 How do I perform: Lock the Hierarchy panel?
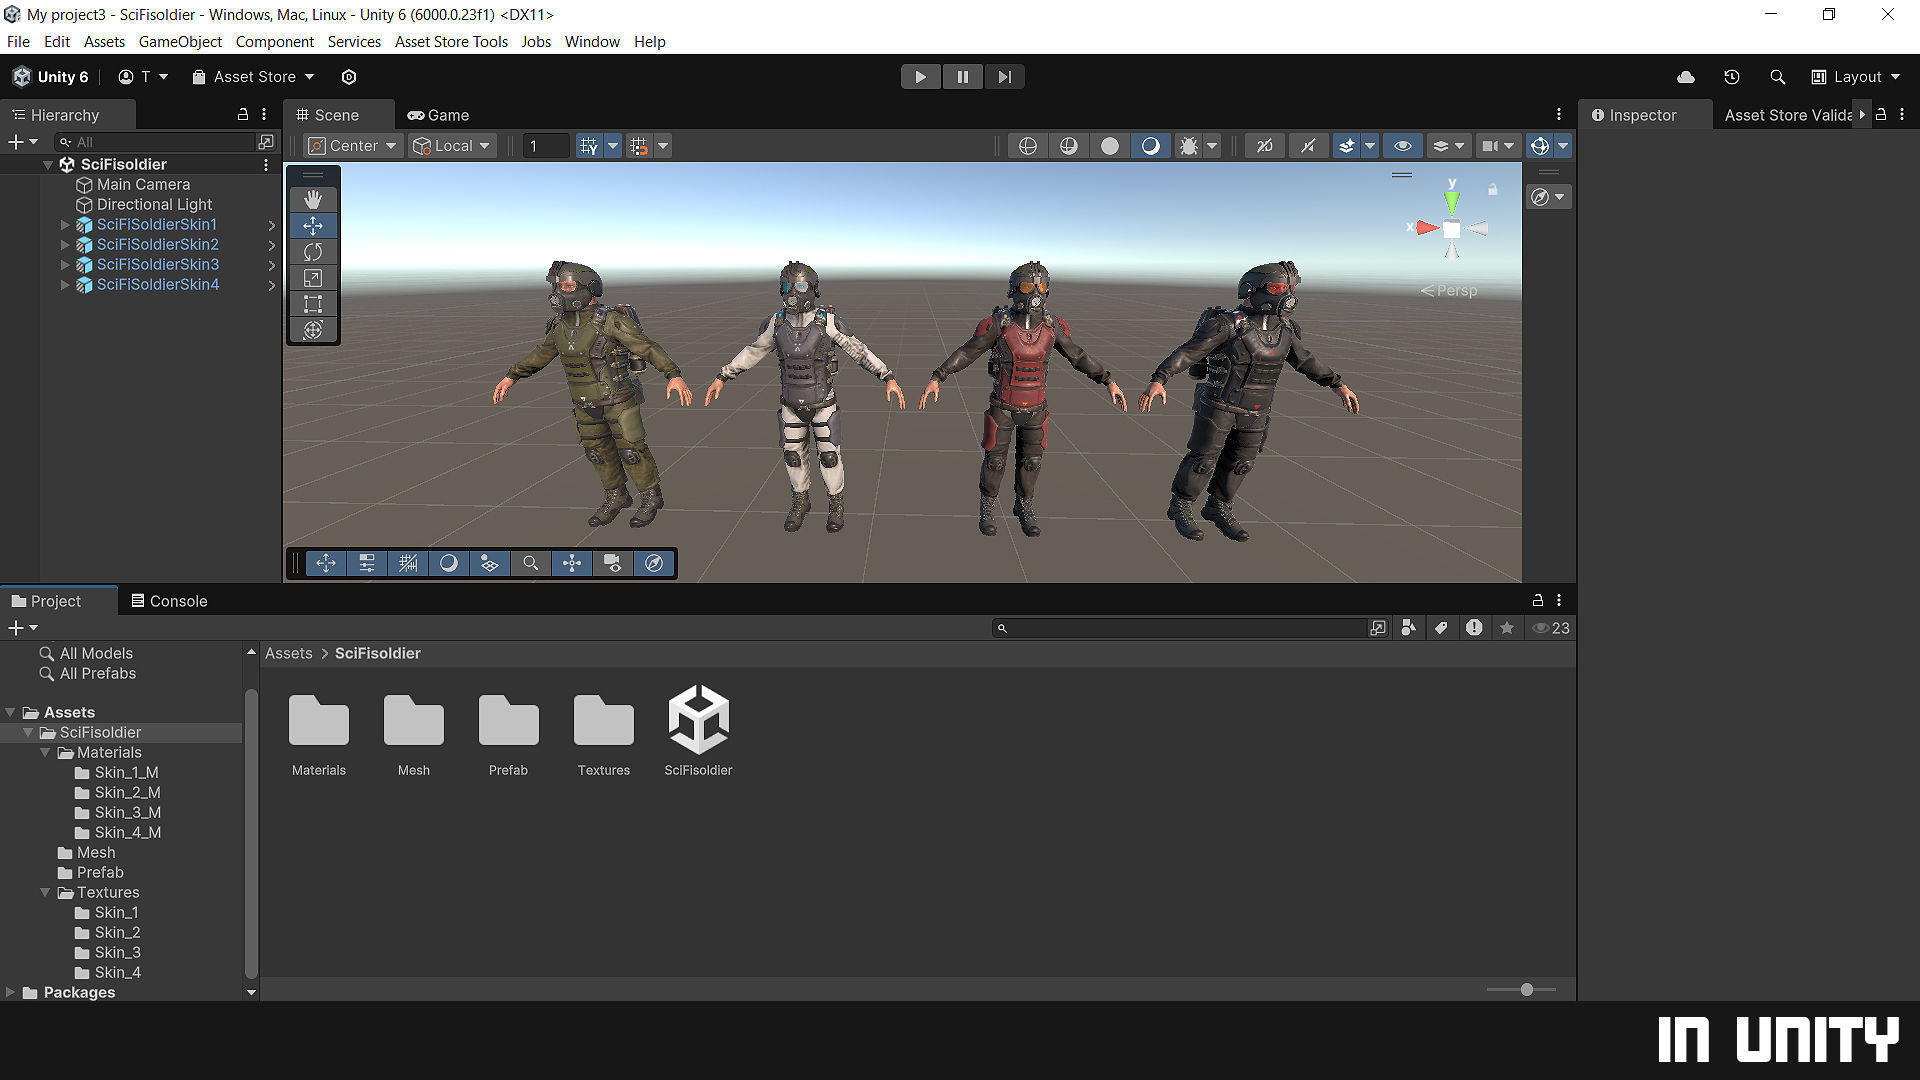pos(242,115)
